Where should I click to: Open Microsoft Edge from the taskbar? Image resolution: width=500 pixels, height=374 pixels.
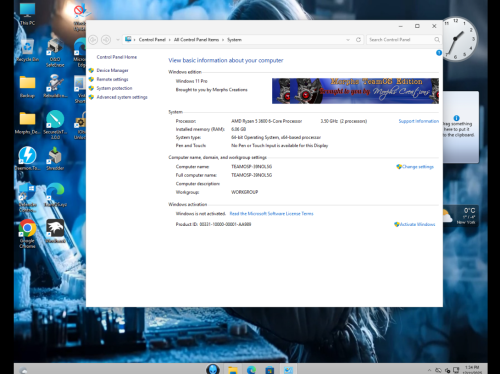pyautogui.click(x=251, y=370)
